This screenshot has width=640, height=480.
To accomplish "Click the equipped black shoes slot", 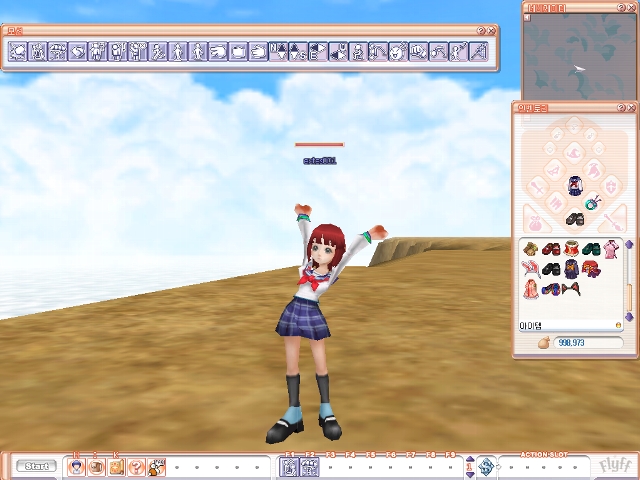I will 575,219.
